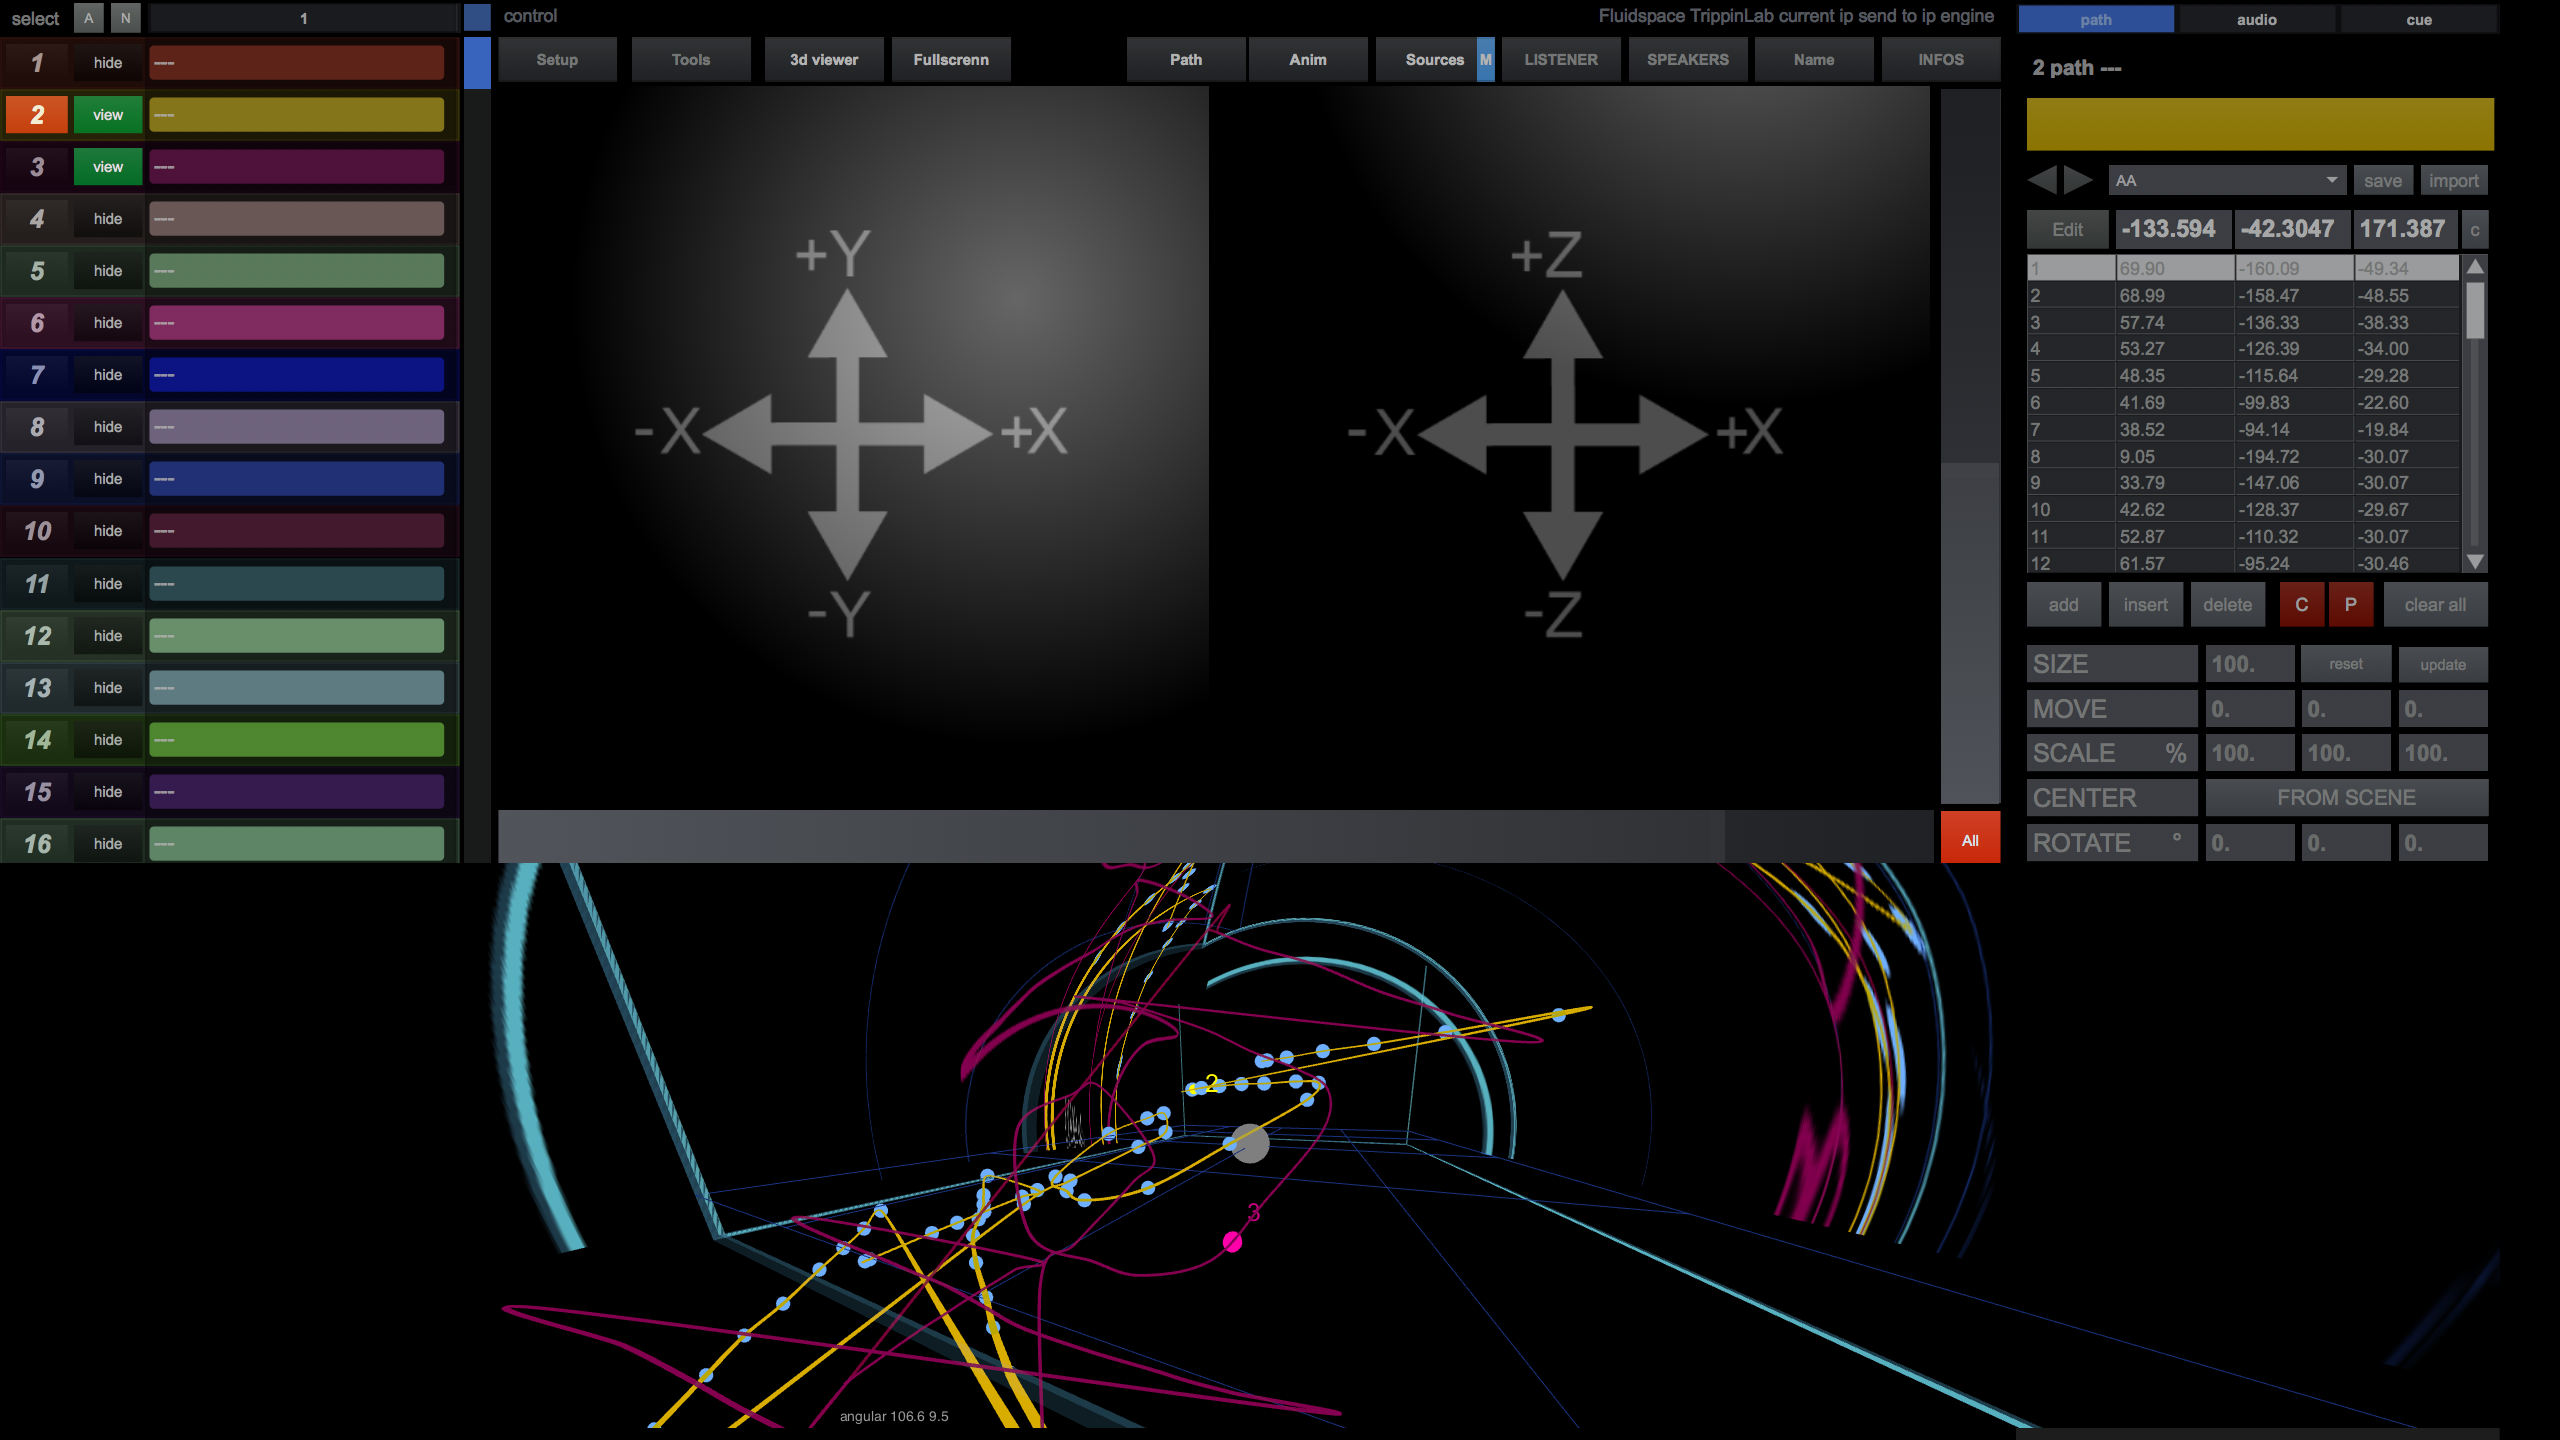Select source number 3

[37, 167]
